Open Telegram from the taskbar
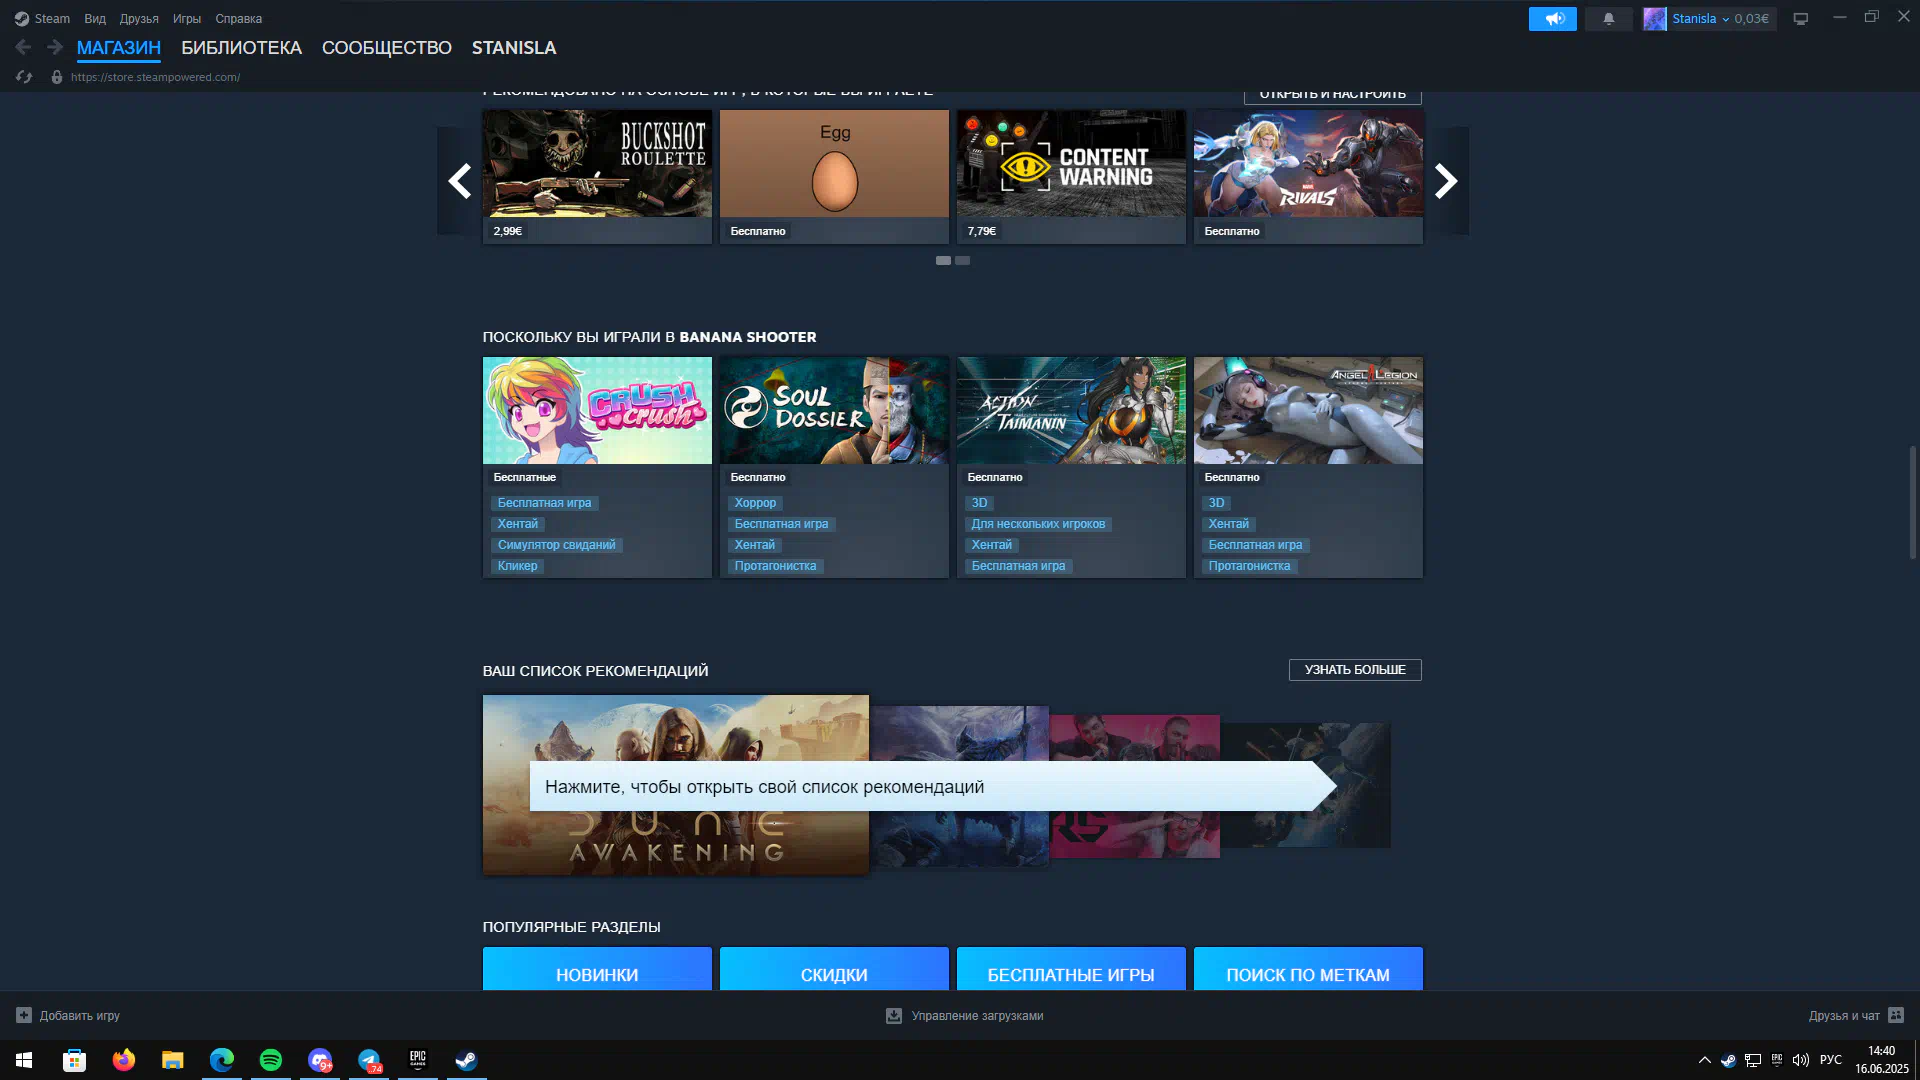This screenshot has height=1080, width=1920. click(369, 1060)
